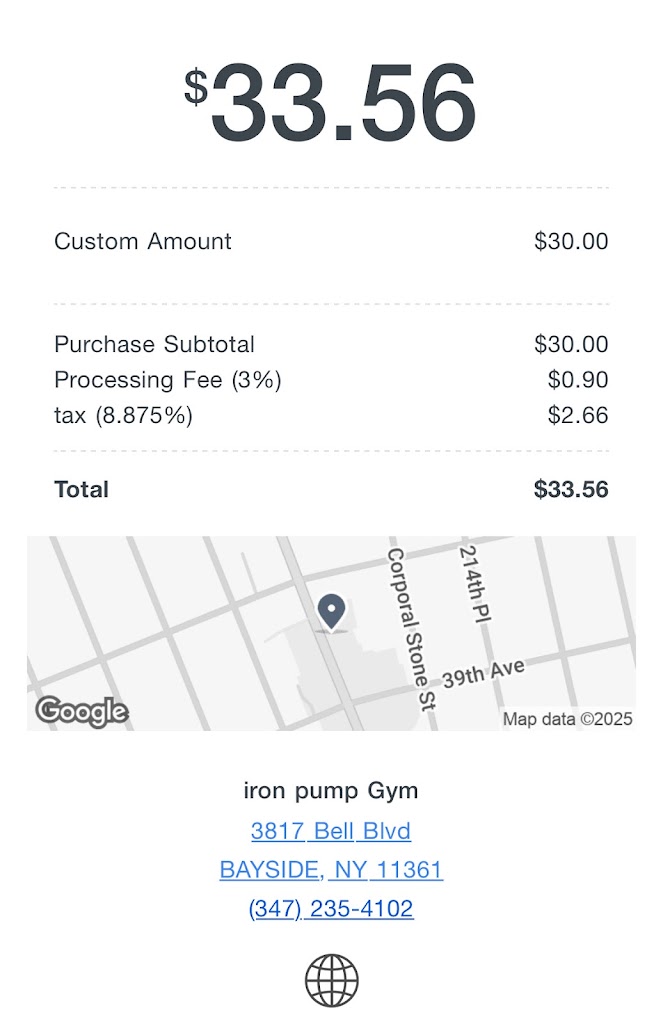
Task: Click the large $33.56 amount header
Action: tap(331, 105)
